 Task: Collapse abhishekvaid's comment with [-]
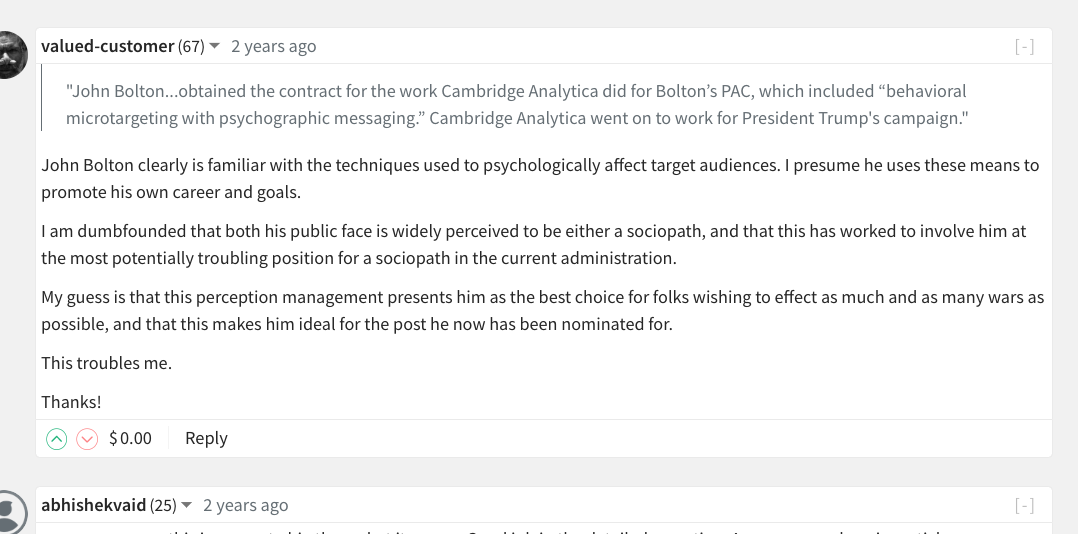tap(1024, 506)
